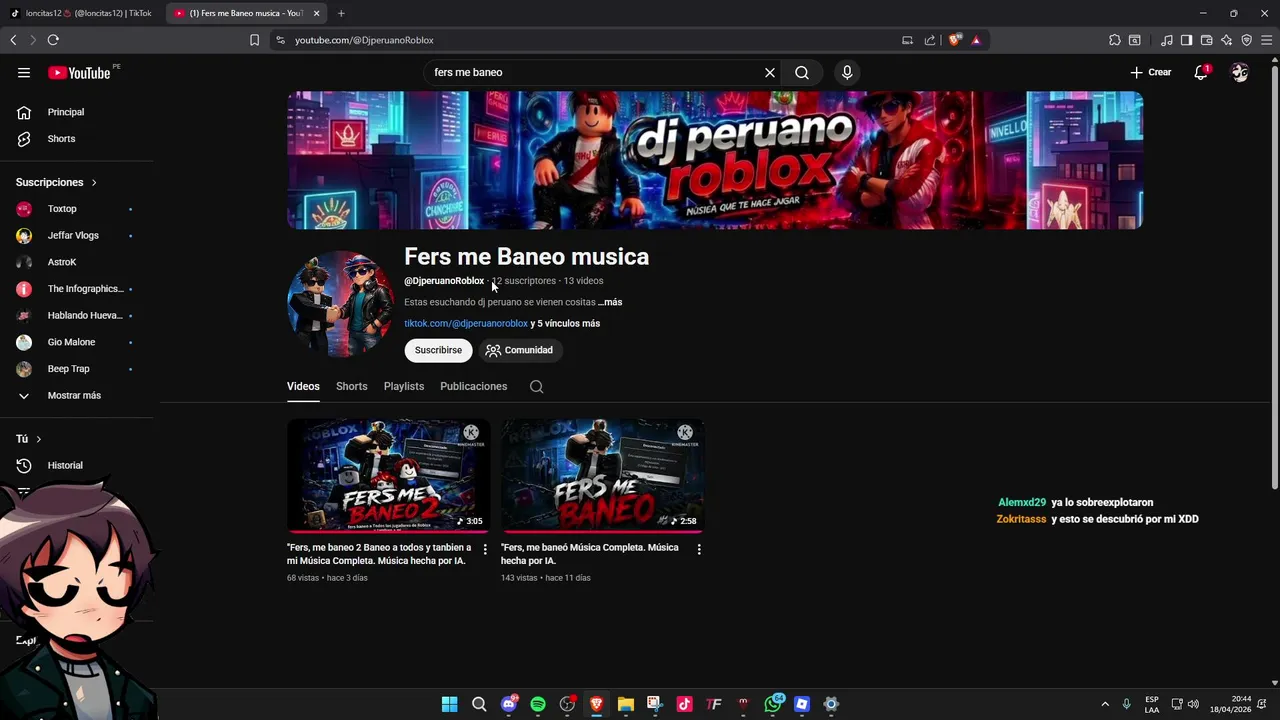Go back with the browser back arrow
Screen dimensions: 1280x720
point(13,40)
